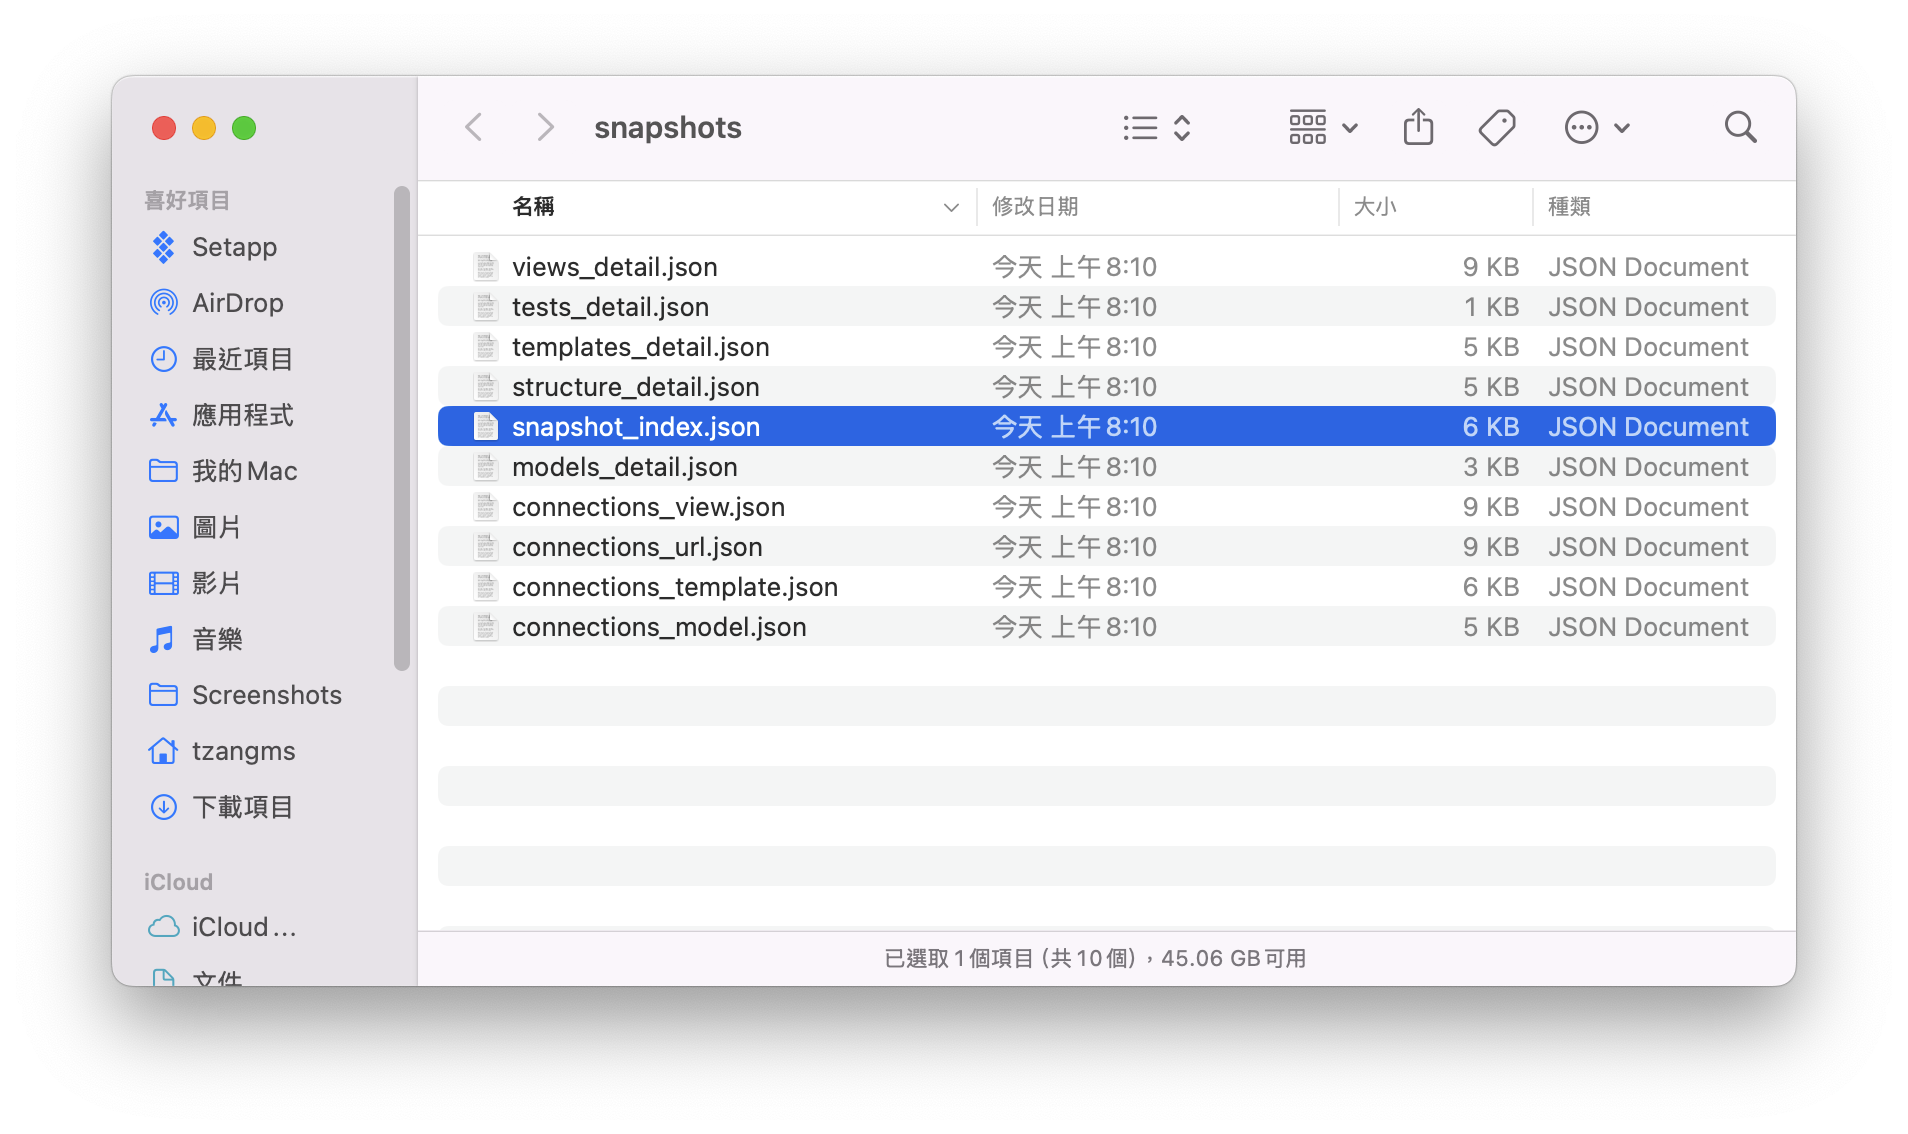1908x1134 pixels.
Task: Start a search with the magnifying glass icon
Action: tap(1739, 127)
